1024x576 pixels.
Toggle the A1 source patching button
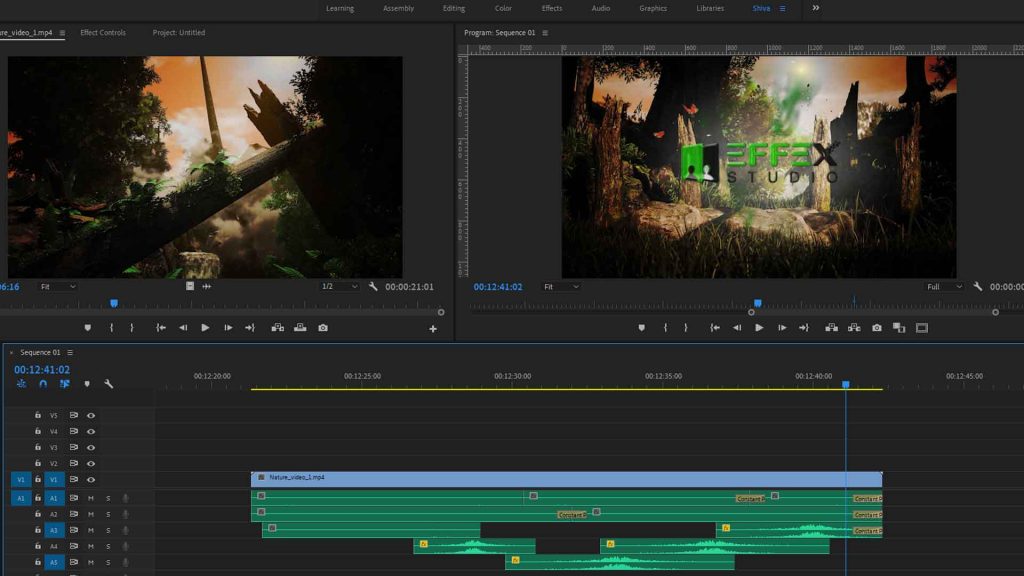click(21, 498)
